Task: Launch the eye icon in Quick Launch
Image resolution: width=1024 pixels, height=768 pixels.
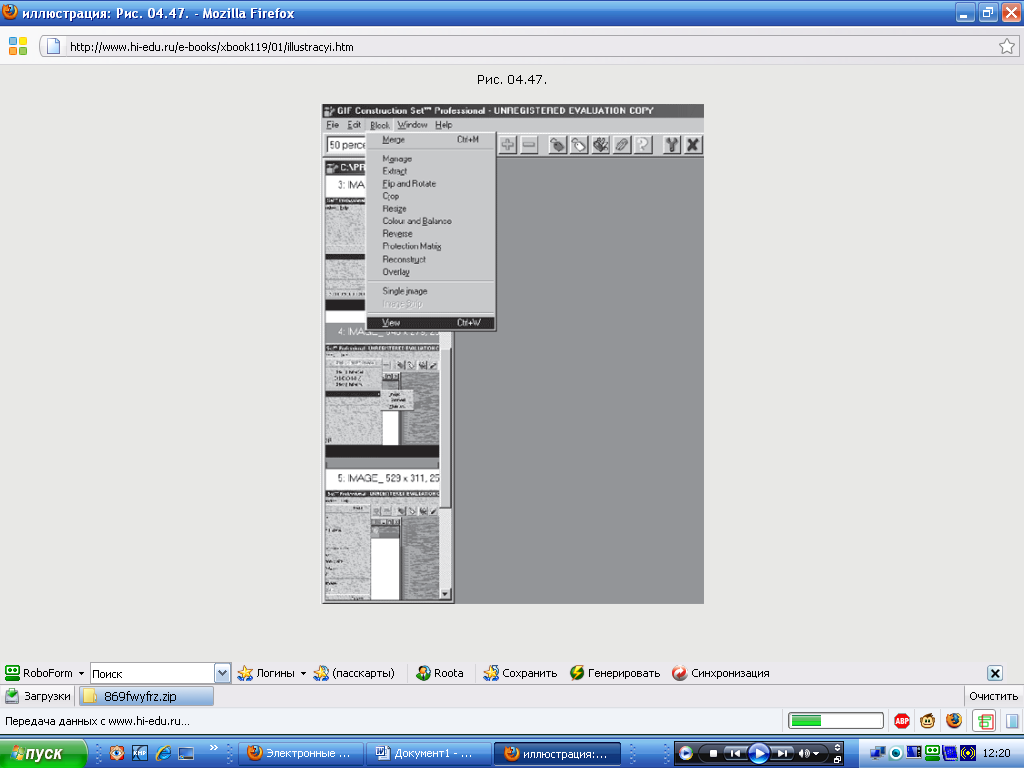Action: [116, 754]
